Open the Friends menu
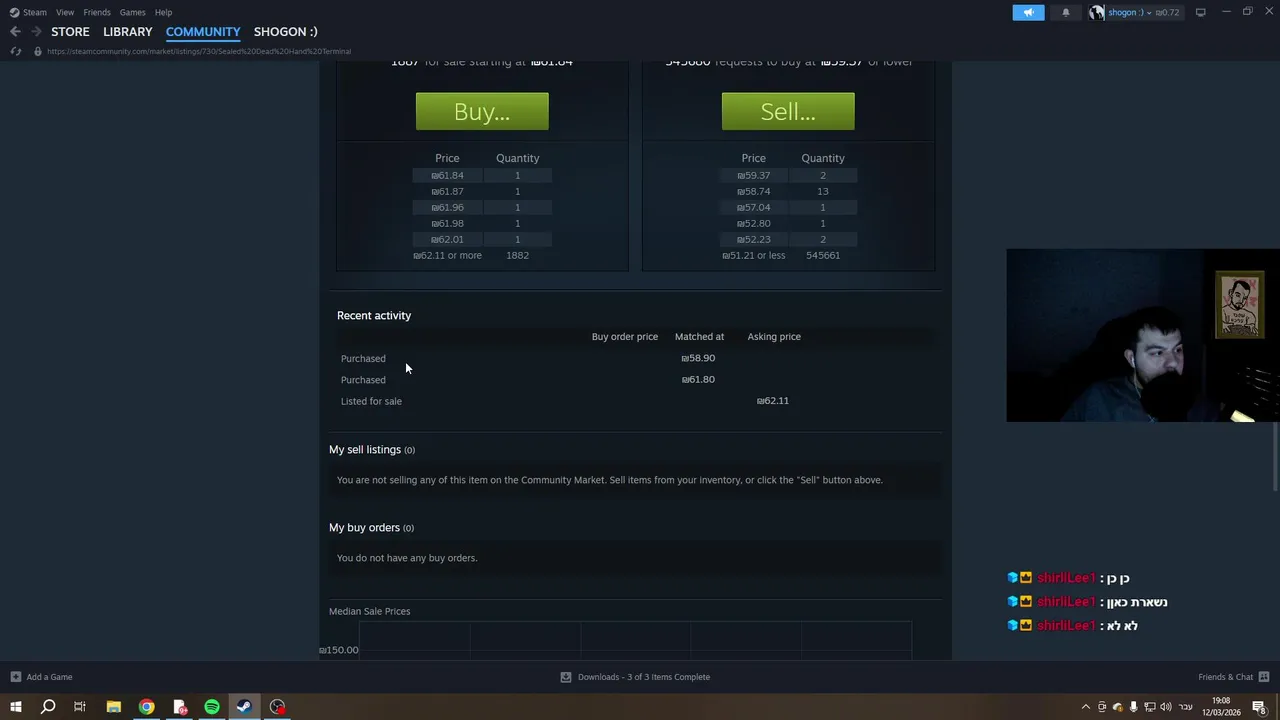Screen dimensions: 1280x720 coord(97,12)
